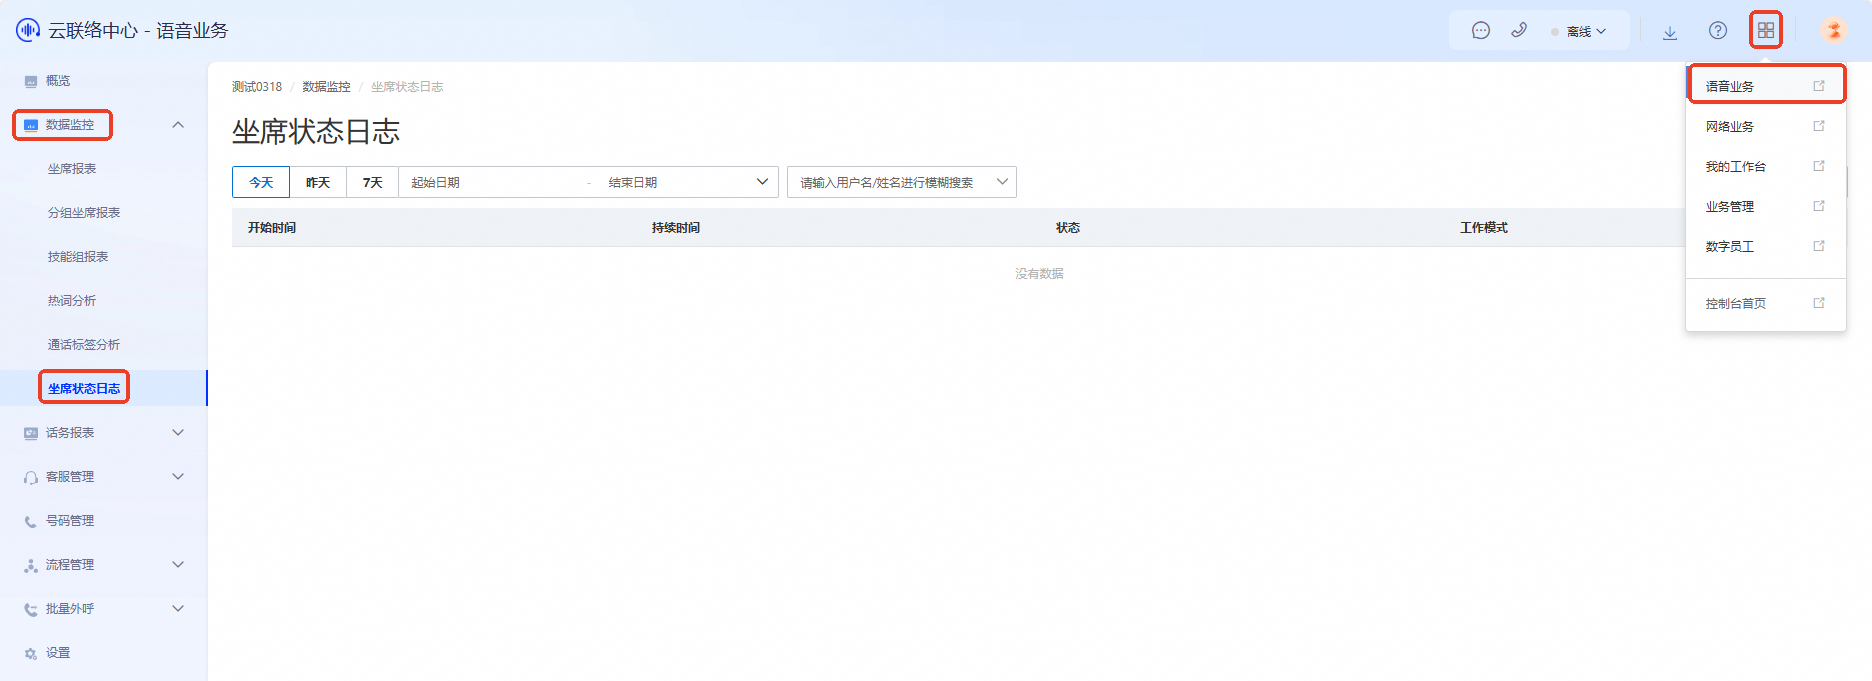This screenshot has height=681, width=1872.
Task: Open the app grid switcher icon
Action: pyautogui.click(x=1766, y=30)
